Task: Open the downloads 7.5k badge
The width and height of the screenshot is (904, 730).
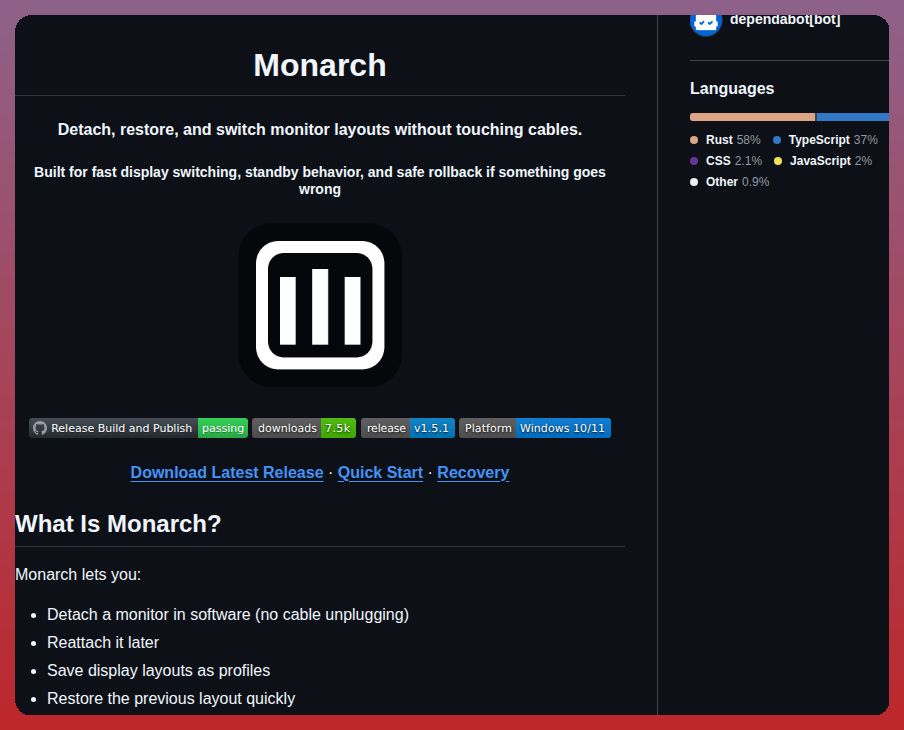Action: [304, 428]
